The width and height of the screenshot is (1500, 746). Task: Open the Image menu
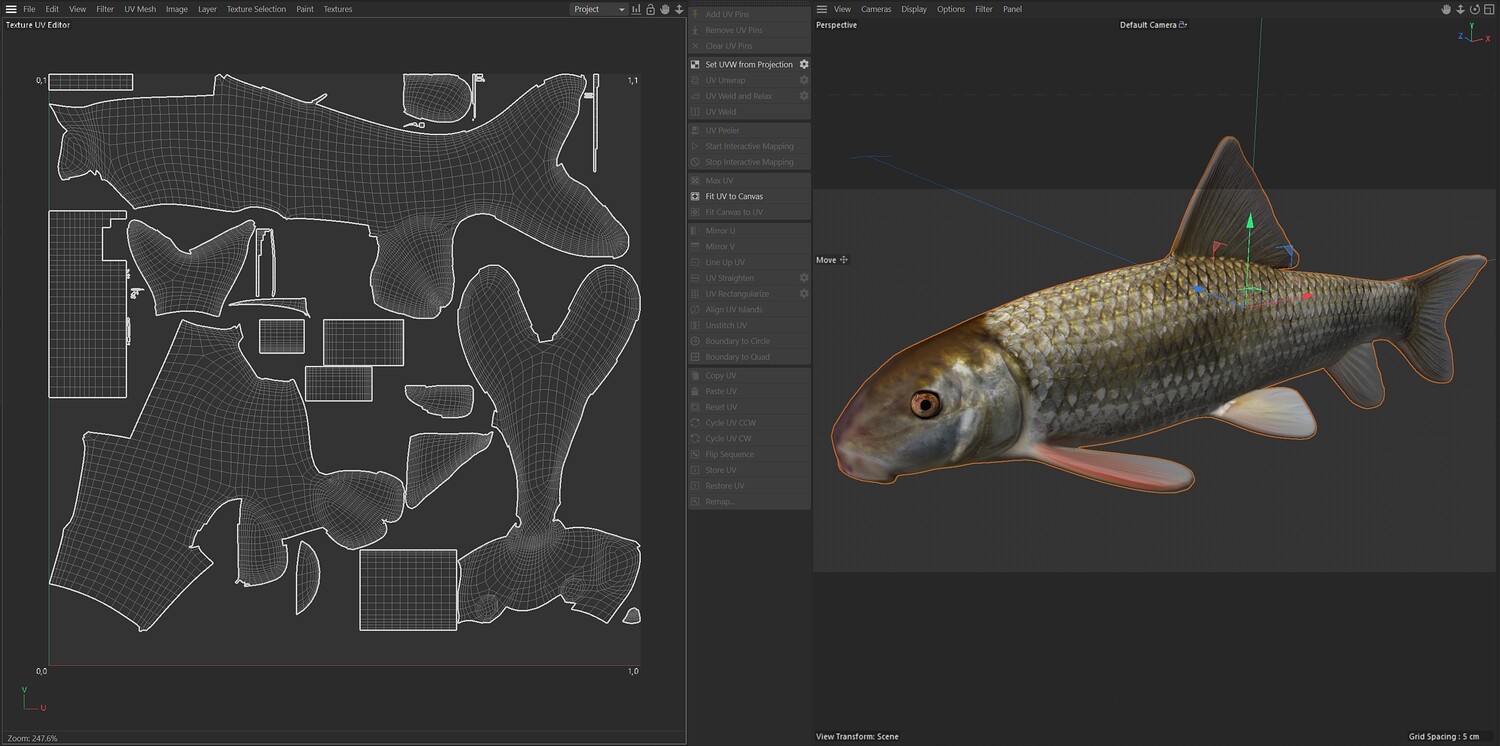177,9
